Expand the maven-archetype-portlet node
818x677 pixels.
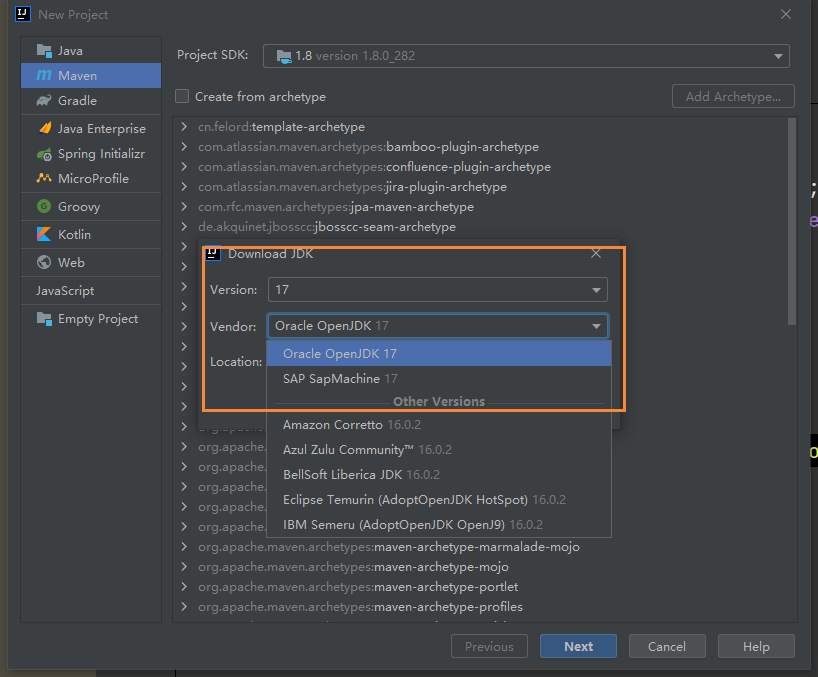pyautogui.click(x=184, y=587)
